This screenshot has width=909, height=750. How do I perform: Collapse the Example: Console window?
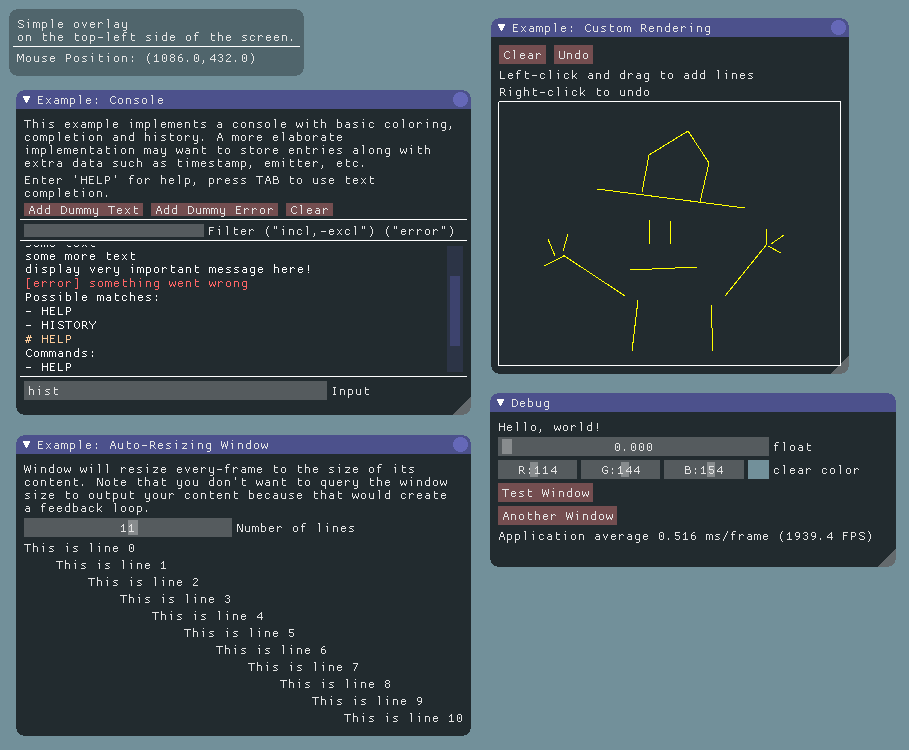[27, 100]
